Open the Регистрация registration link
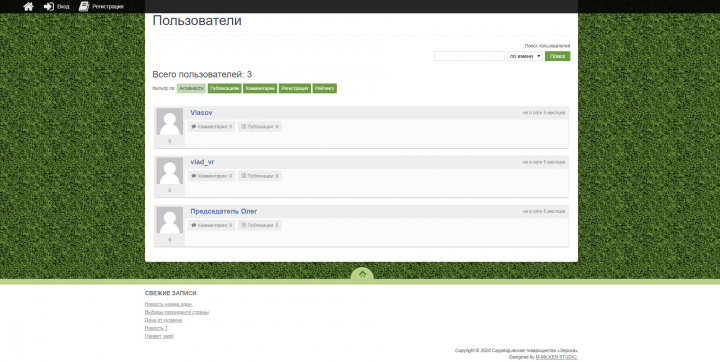This screenshot has height=362, width=720. (x=101, y=6)
